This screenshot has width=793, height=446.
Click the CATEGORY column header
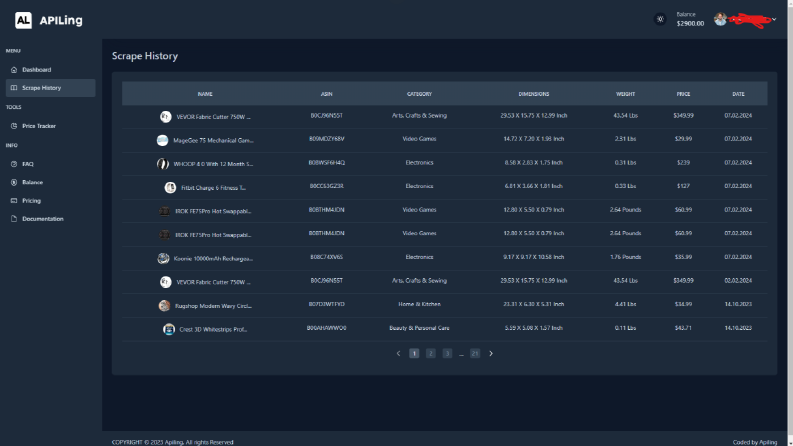(419, 94)
